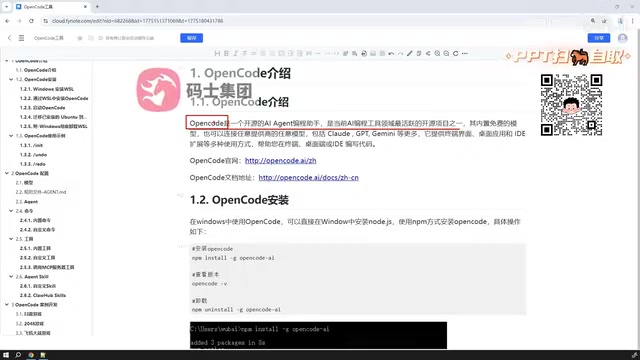This screenshot has width=640, height=360.
Task: Go to 1.2.1. Windows 安装WSL in outline
Action: tap(47, 89)
